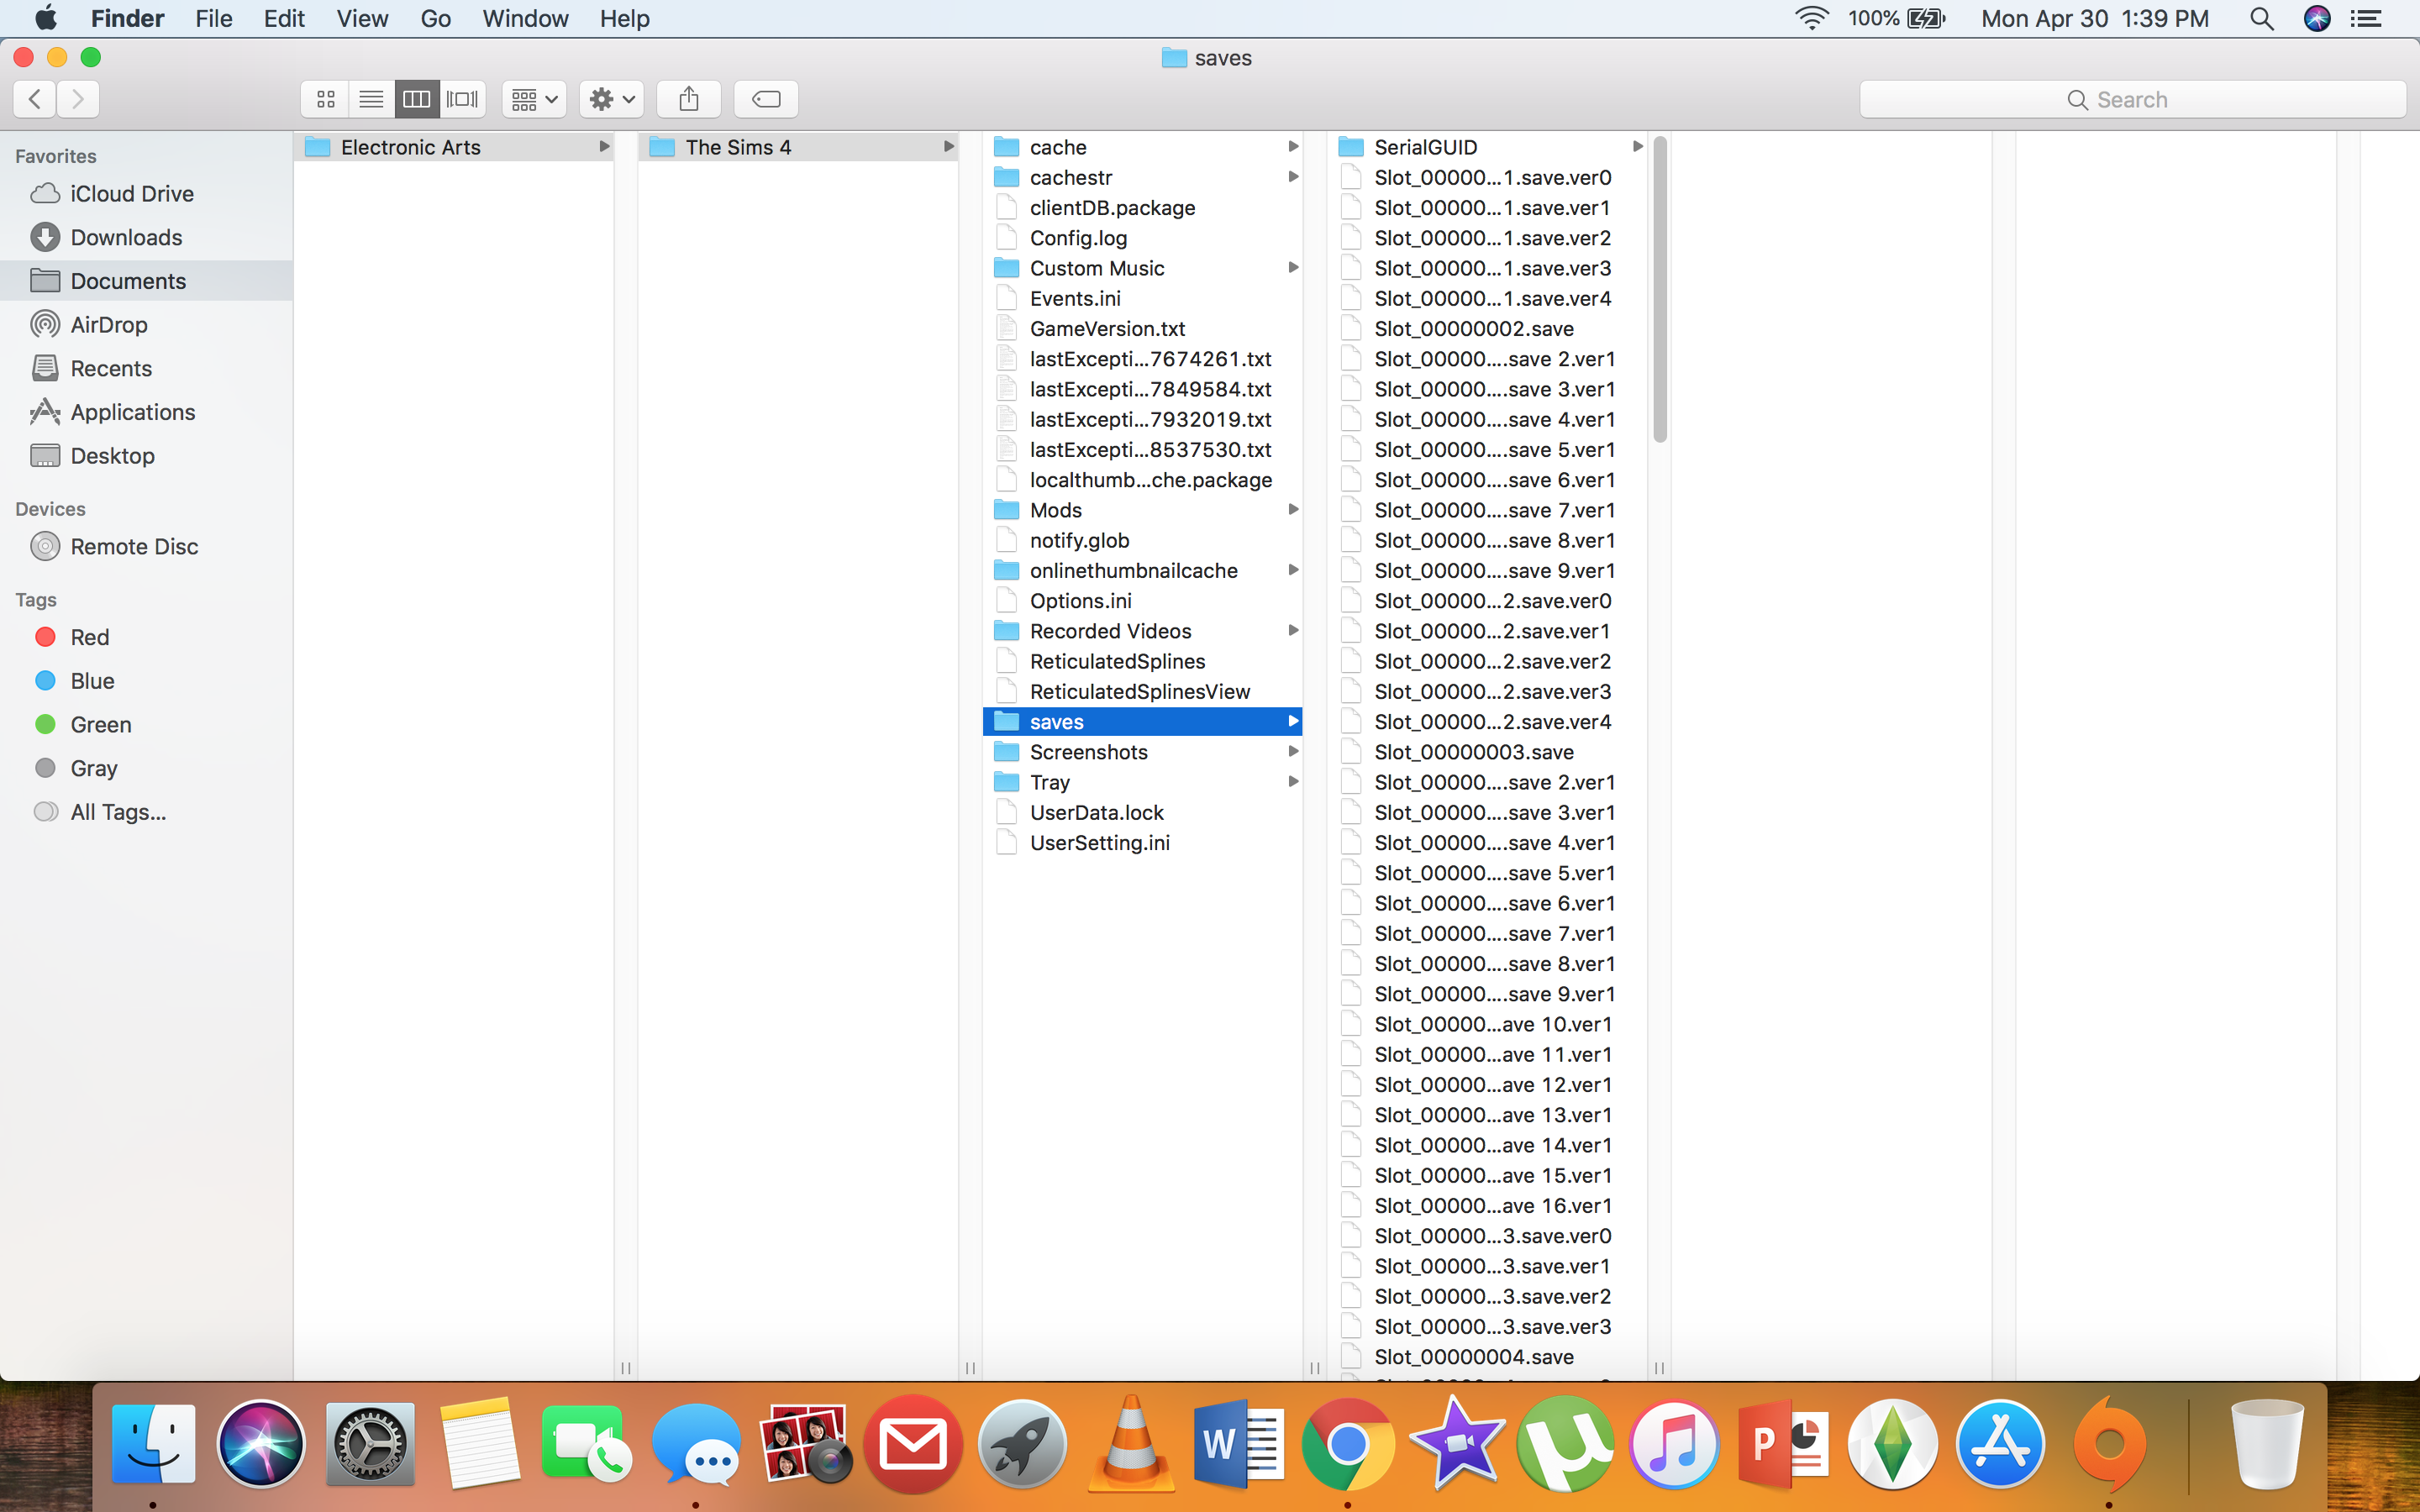Open Spotlight search in menu bar
The image size is (2420, 1512).
point(2261,18)
